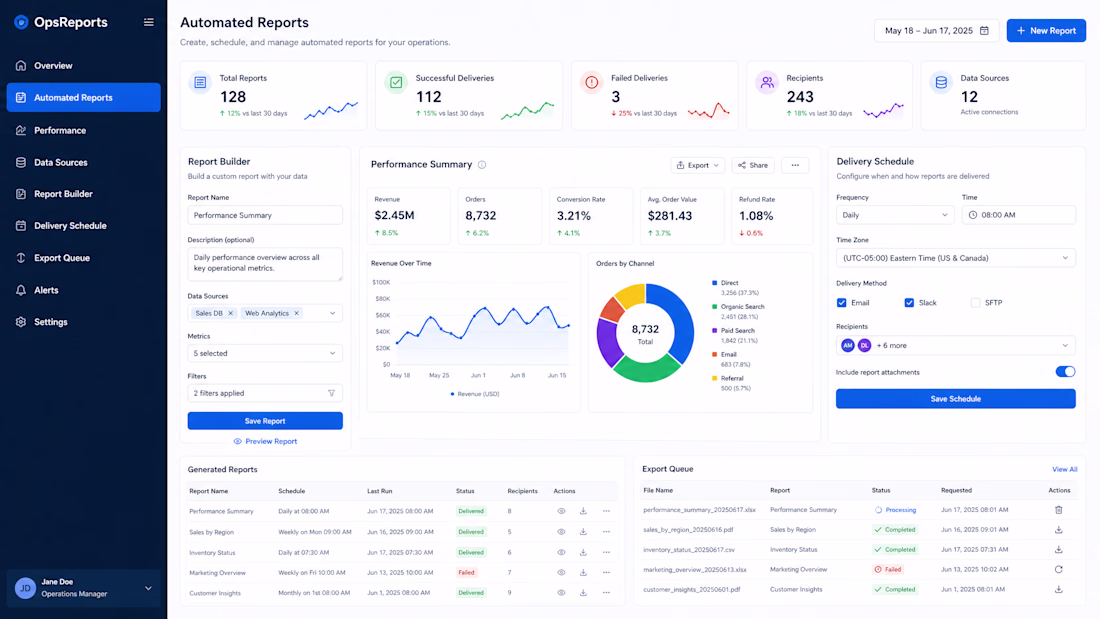
Task: Remove the Web Analytics tag
Action: point(296,314)
